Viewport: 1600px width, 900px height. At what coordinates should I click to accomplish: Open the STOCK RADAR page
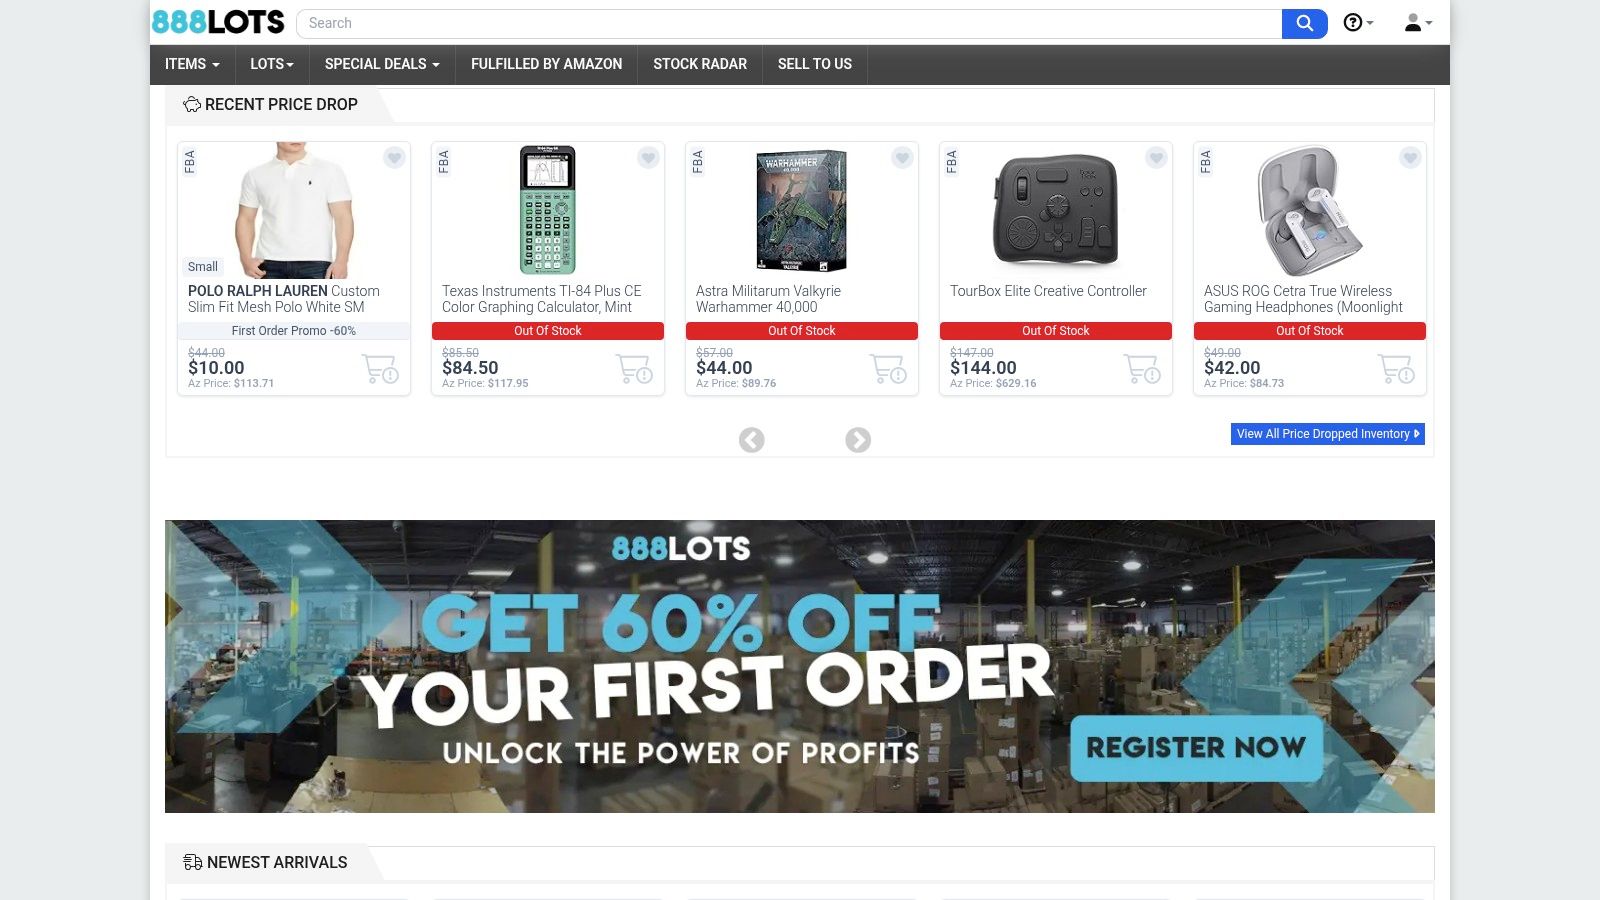pos(700,64)
